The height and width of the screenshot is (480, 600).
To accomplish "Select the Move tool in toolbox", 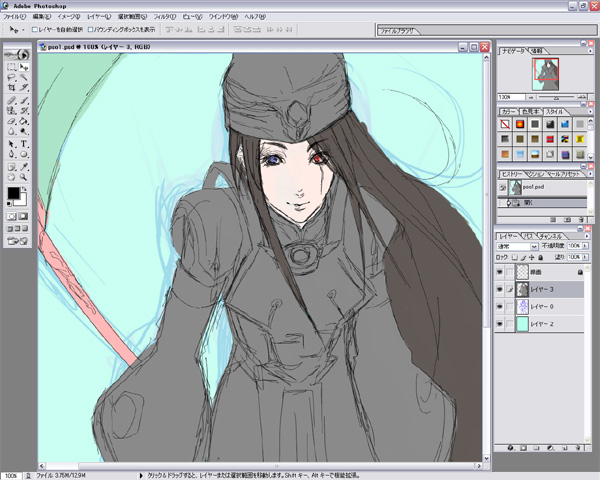I will 24,67.
